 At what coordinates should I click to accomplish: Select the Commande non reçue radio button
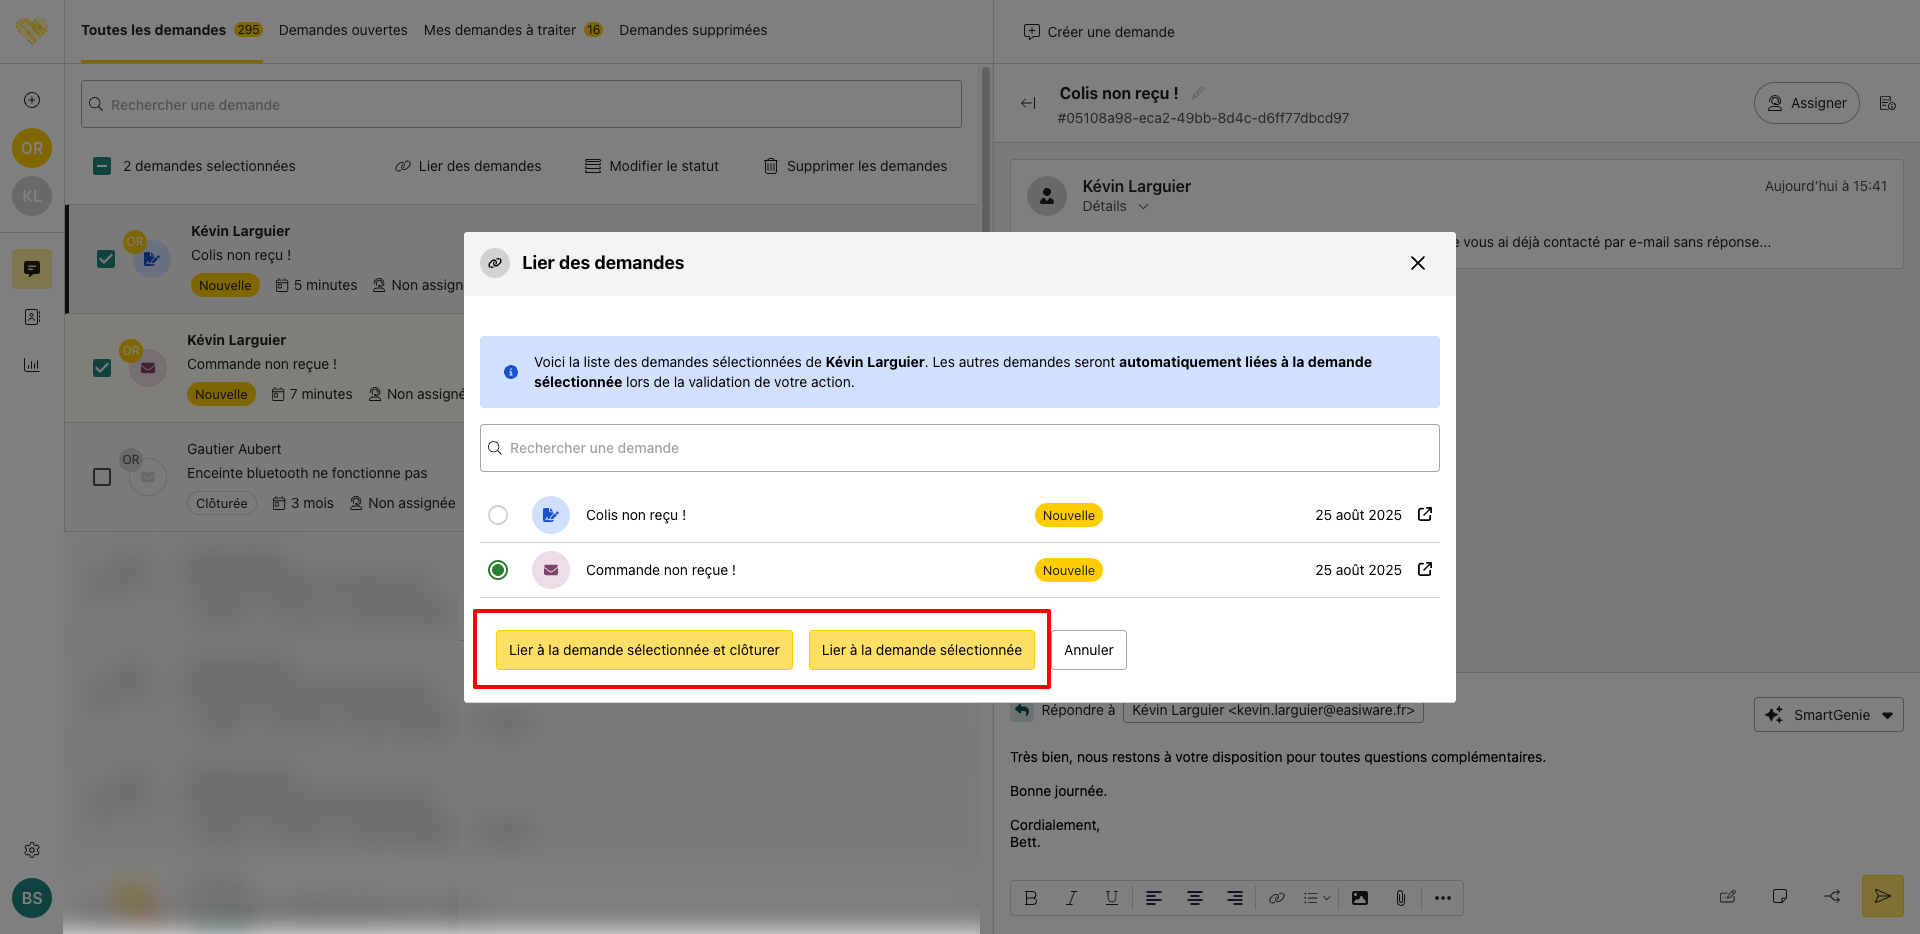pyautogui.click(x=498, y=570)
